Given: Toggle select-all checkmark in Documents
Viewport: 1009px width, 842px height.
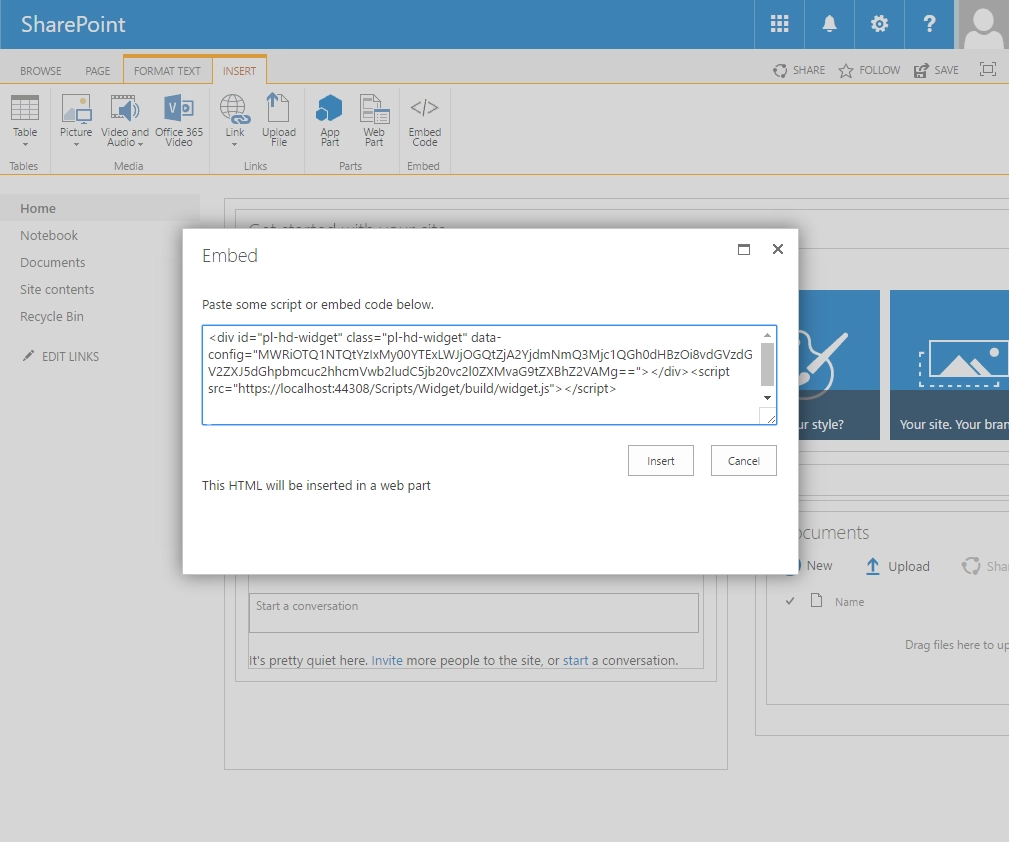Looking at the screenshot, I should click(x=790, y=601).
